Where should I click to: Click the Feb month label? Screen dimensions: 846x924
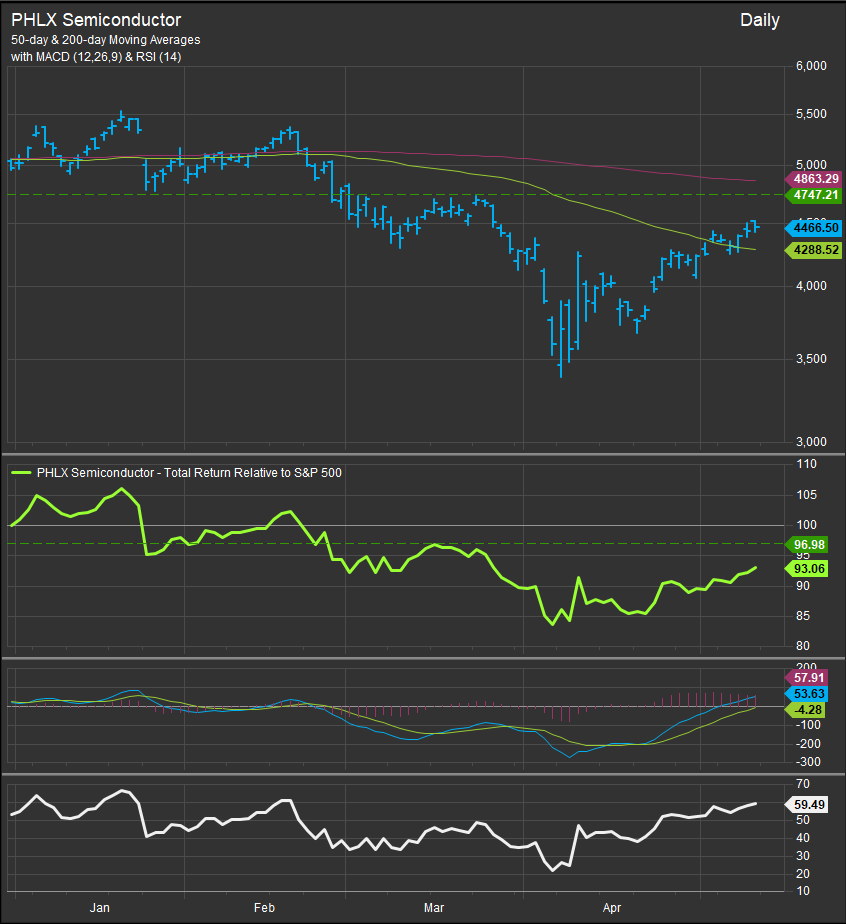pos(265,908)
